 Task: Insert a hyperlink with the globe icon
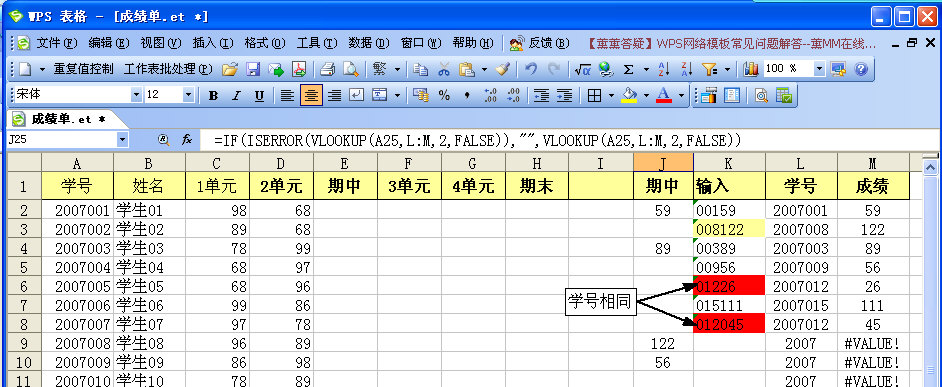tap(605, 70)
